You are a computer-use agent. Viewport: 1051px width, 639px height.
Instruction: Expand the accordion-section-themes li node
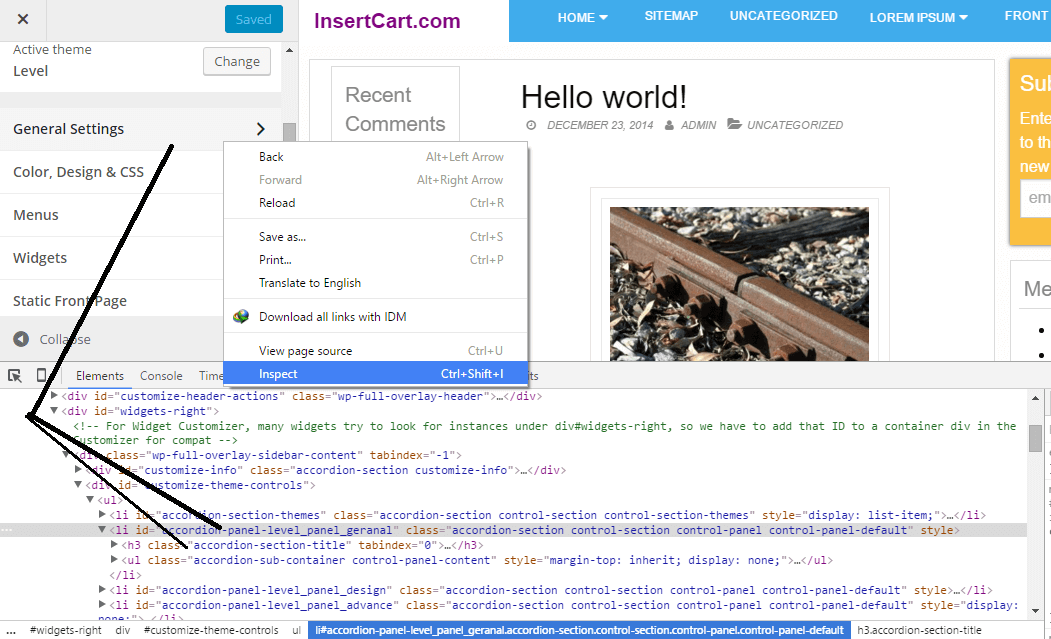pyautogui.click(x=103, y=515)
